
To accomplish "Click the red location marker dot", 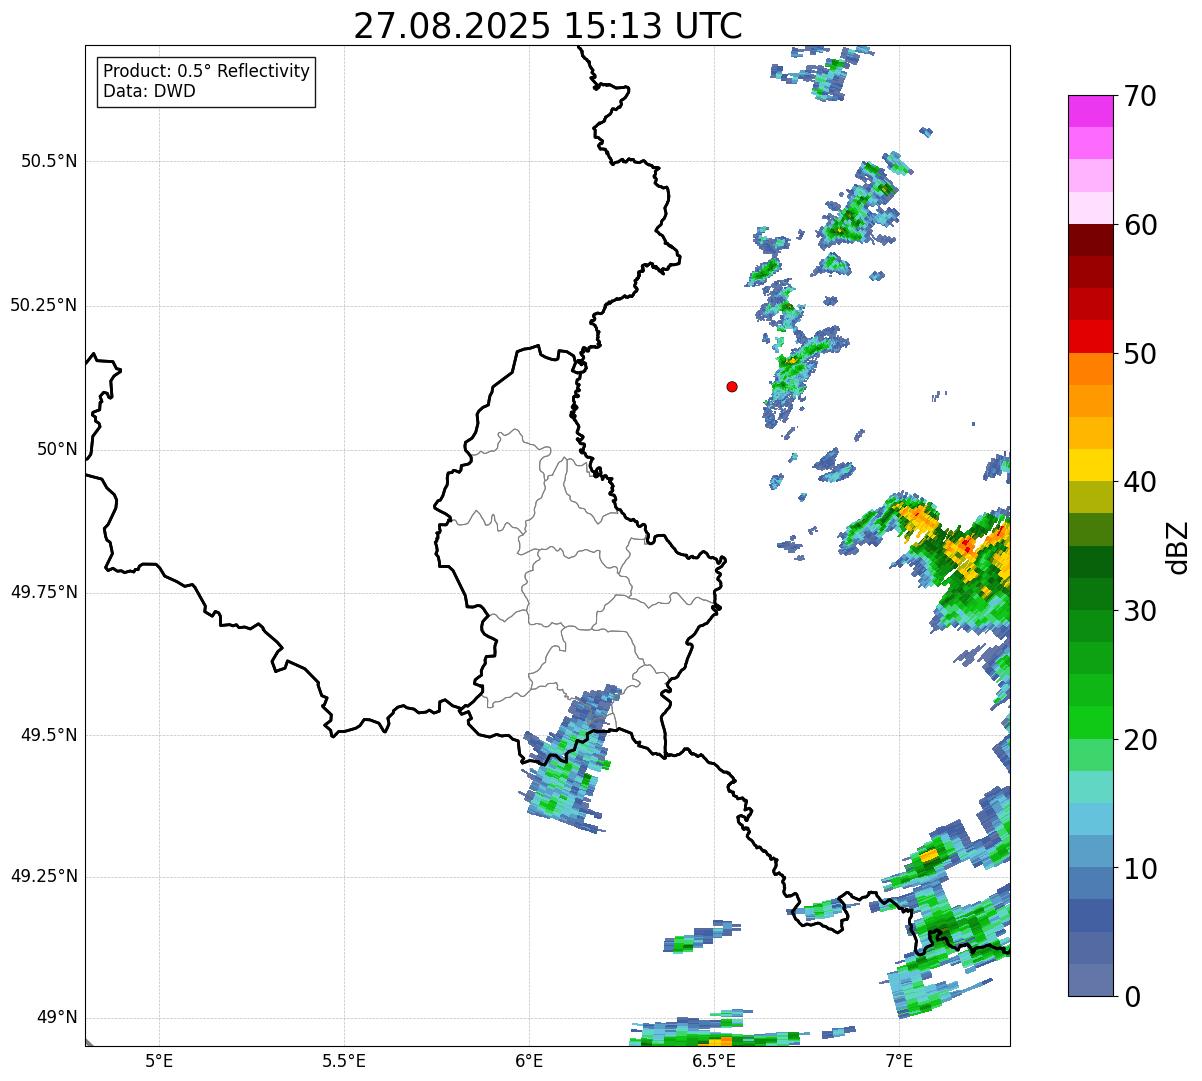I will pyautogui.click(x=732, y=386).
